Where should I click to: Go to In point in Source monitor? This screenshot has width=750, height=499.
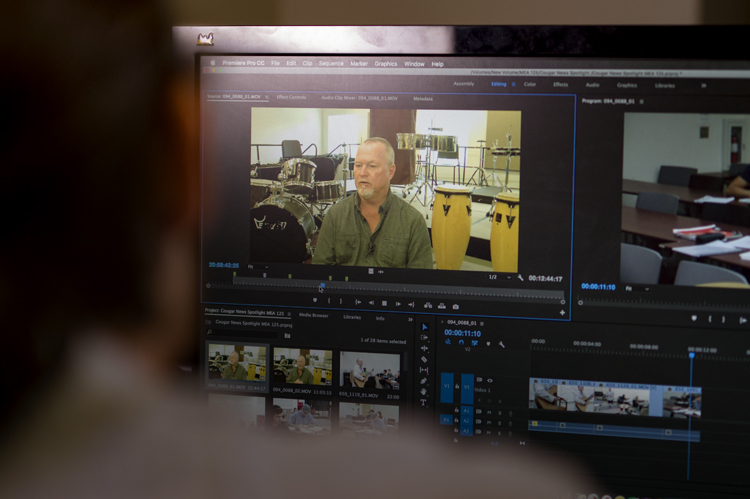357,302
